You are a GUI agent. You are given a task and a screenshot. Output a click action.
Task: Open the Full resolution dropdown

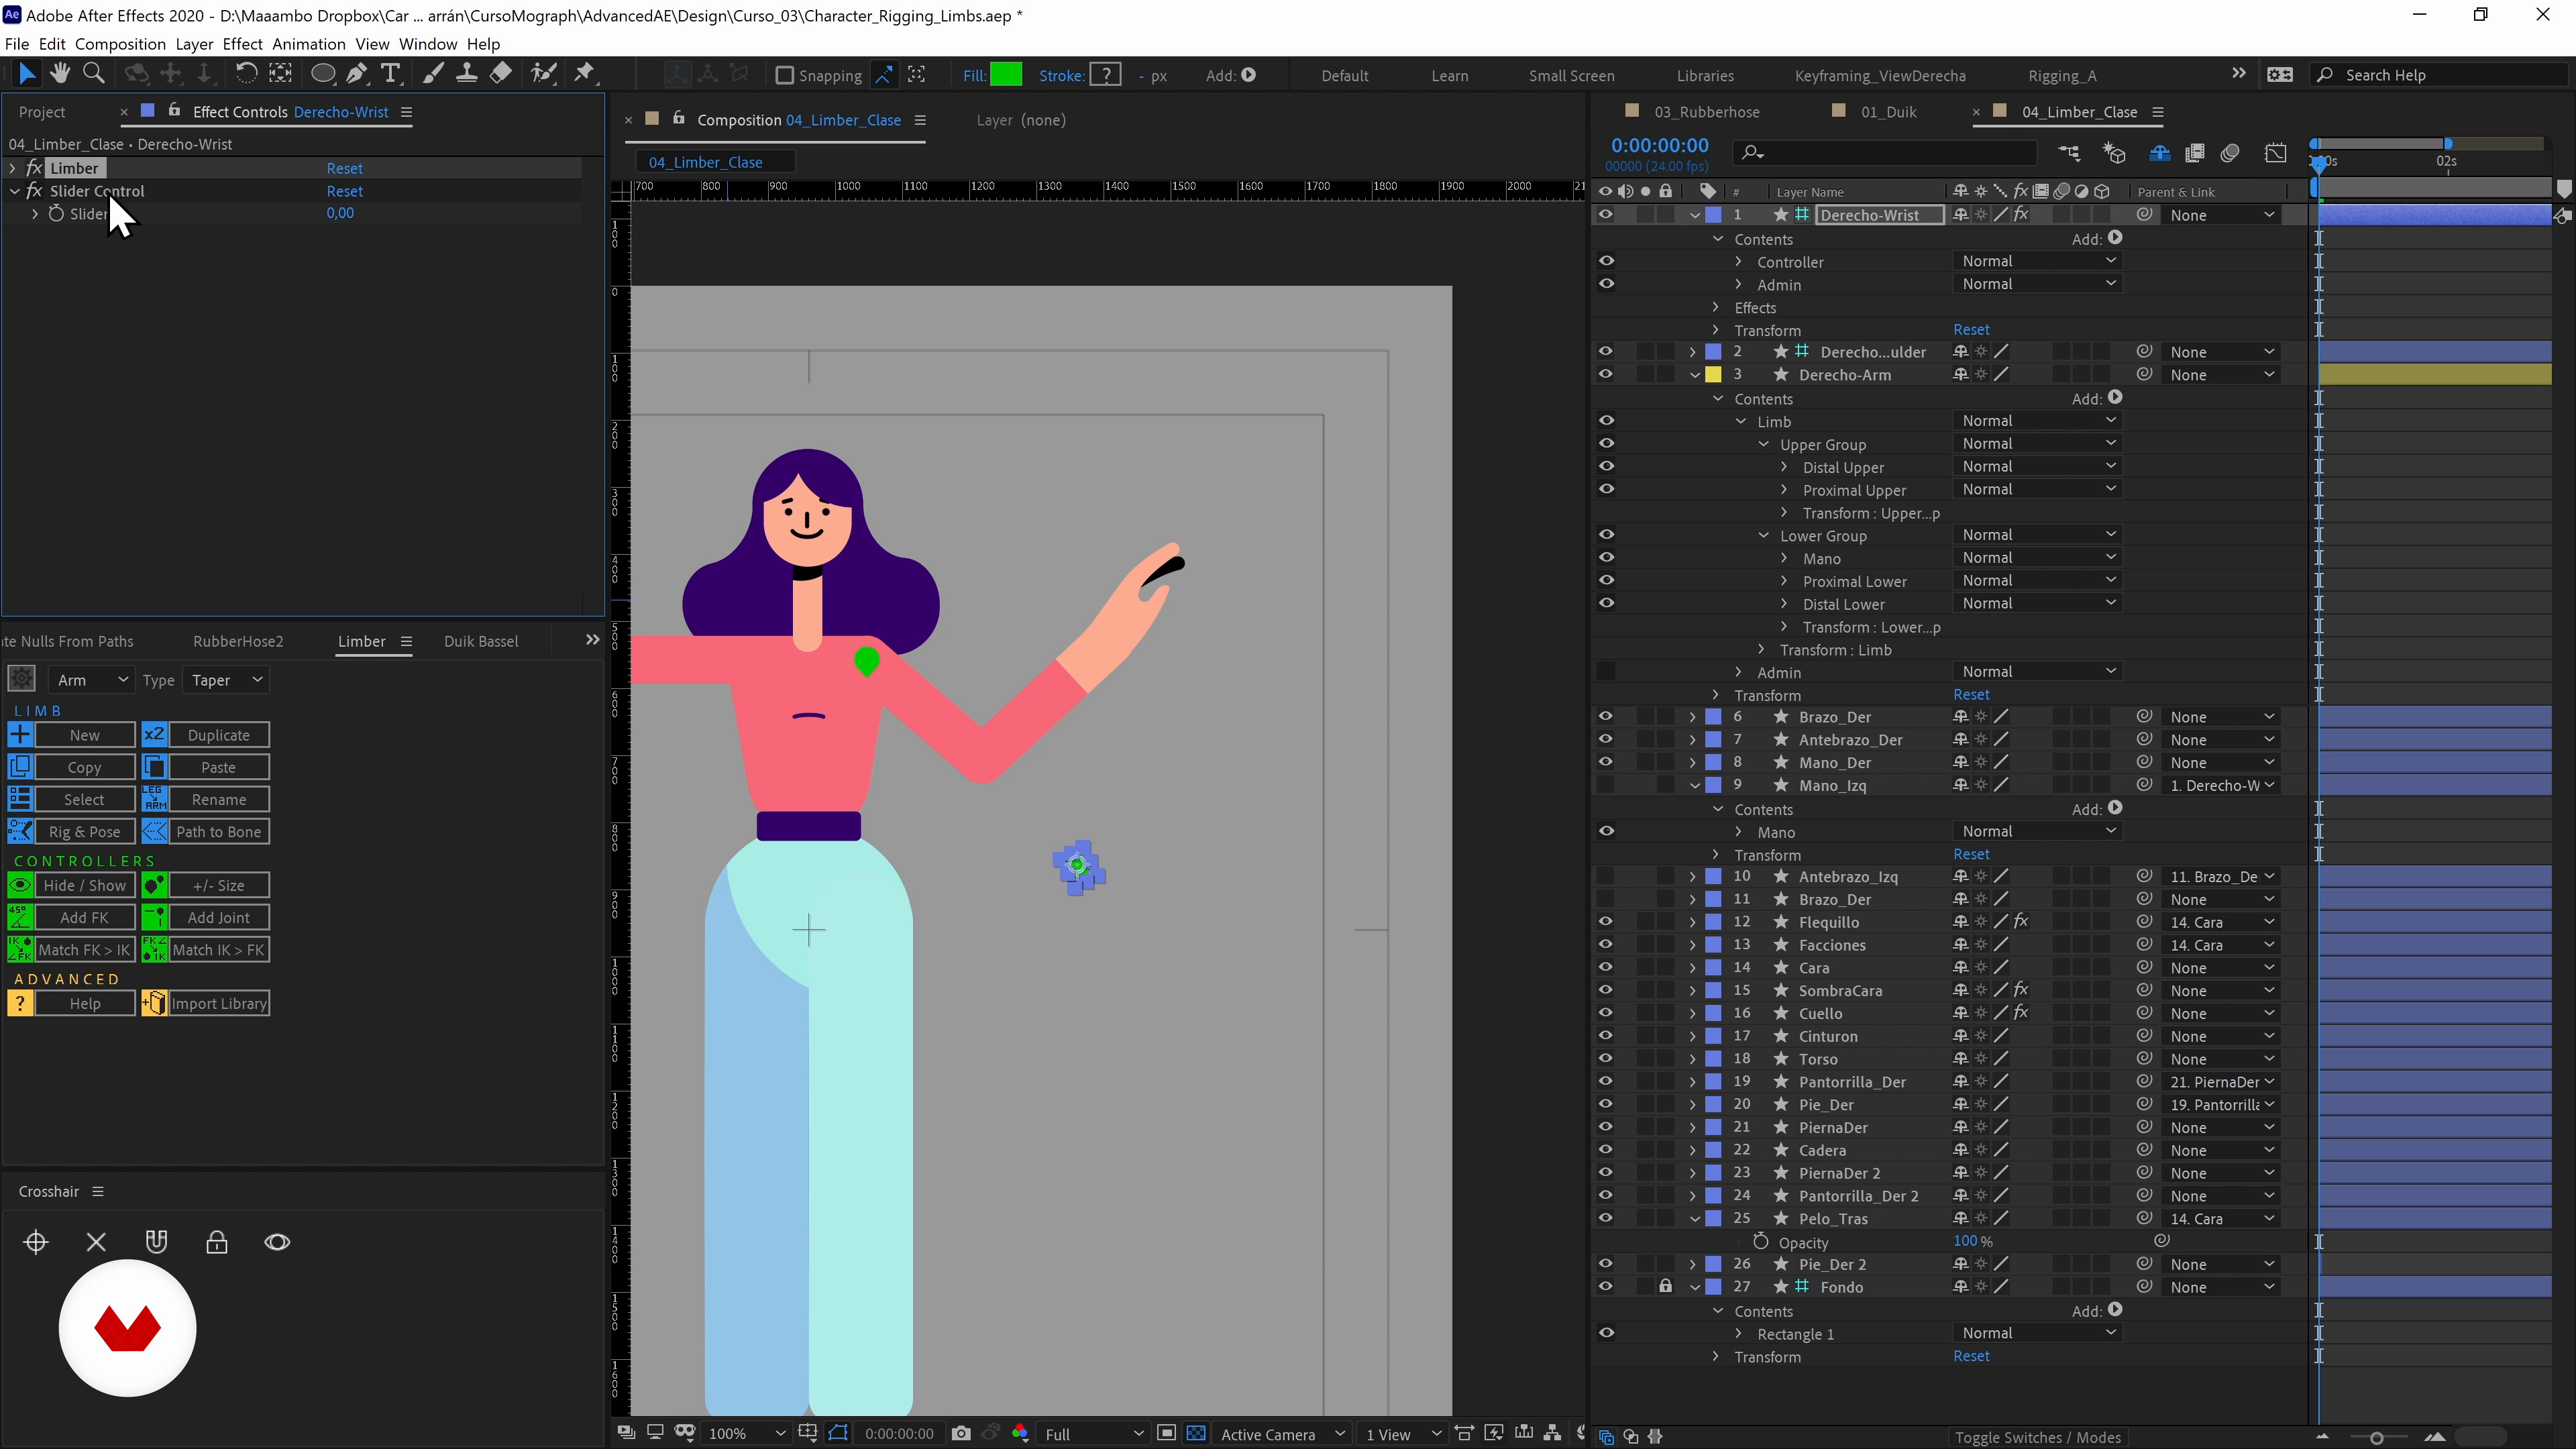(1093, 1433)
